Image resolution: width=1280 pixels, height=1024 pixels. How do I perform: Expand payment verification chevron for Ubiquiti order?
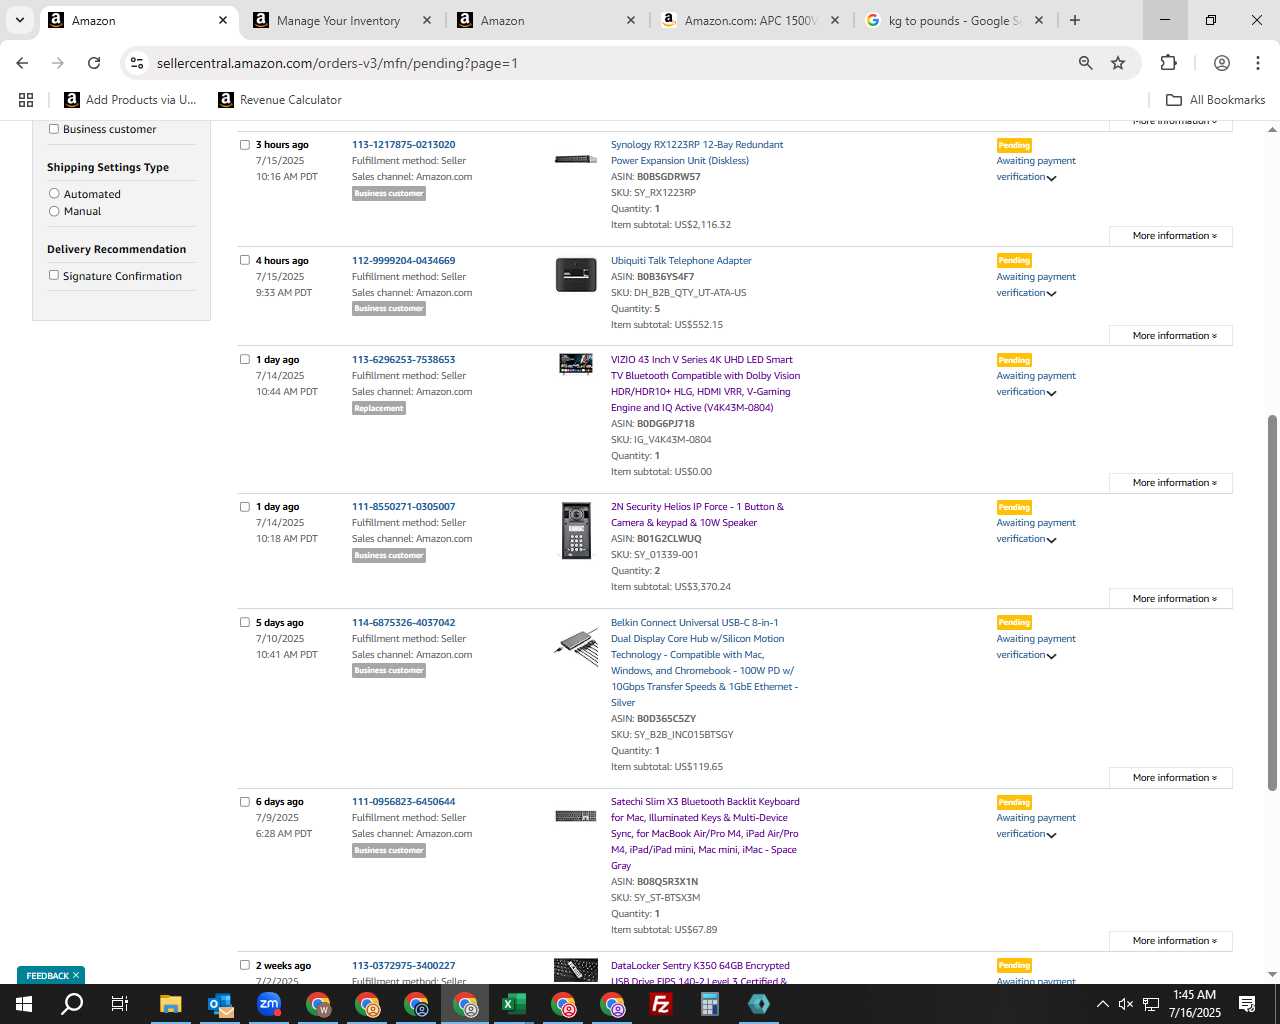tap(1051, 294)
